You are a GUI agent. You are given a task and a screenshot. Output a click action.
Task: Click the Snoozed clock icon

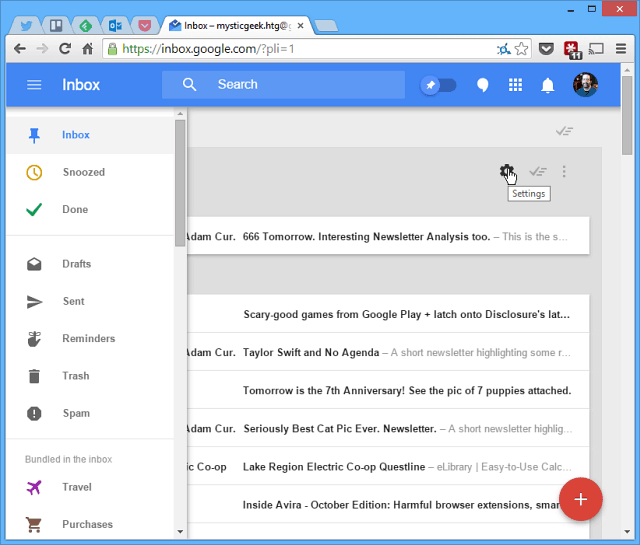[x=34, y=172]
